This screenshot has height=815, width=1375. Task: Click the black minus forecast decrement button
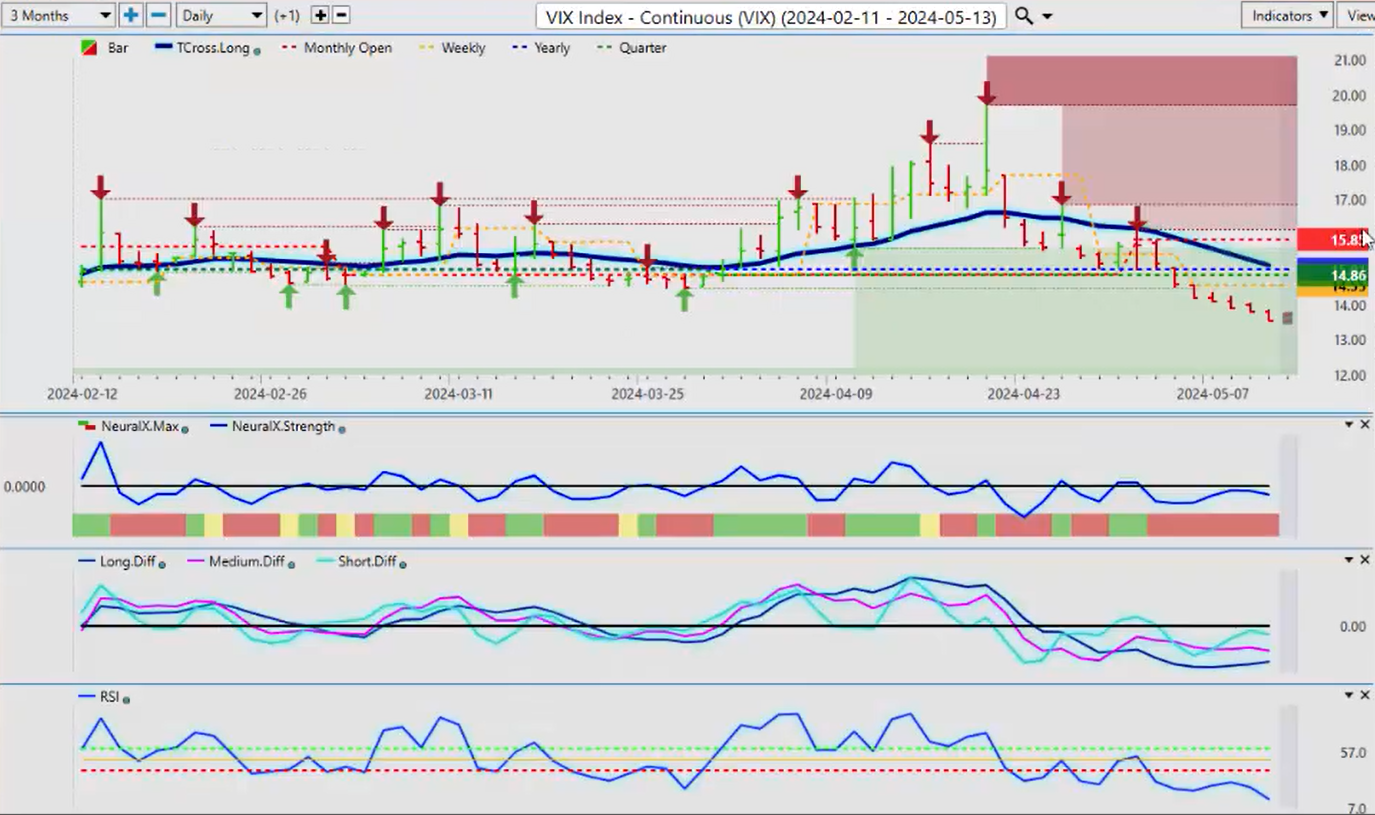[341, 16]
